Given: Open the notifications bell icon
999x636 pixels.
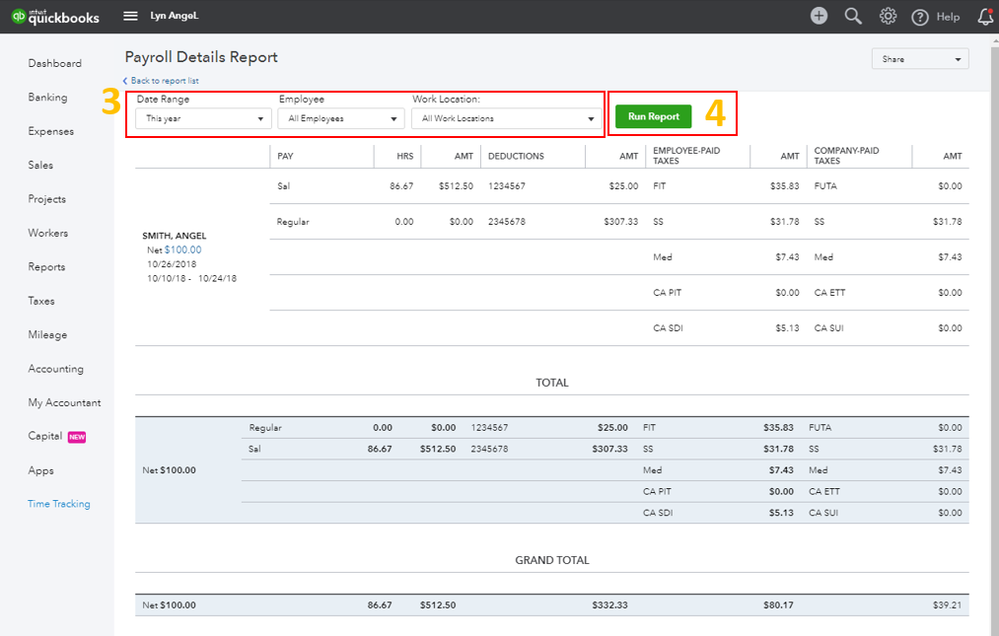Looking at the screenshot, I should pos(986,17).
